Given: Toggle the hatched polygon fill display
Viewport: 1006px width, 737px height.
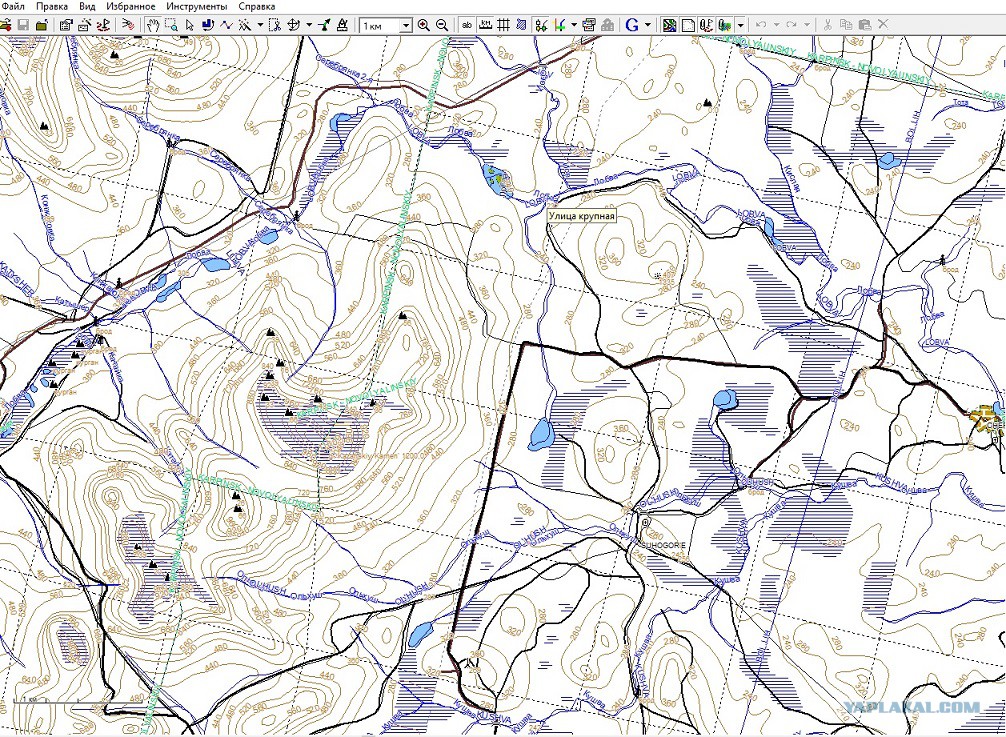Looking at the screenshot, I should [x=522, y=25].
